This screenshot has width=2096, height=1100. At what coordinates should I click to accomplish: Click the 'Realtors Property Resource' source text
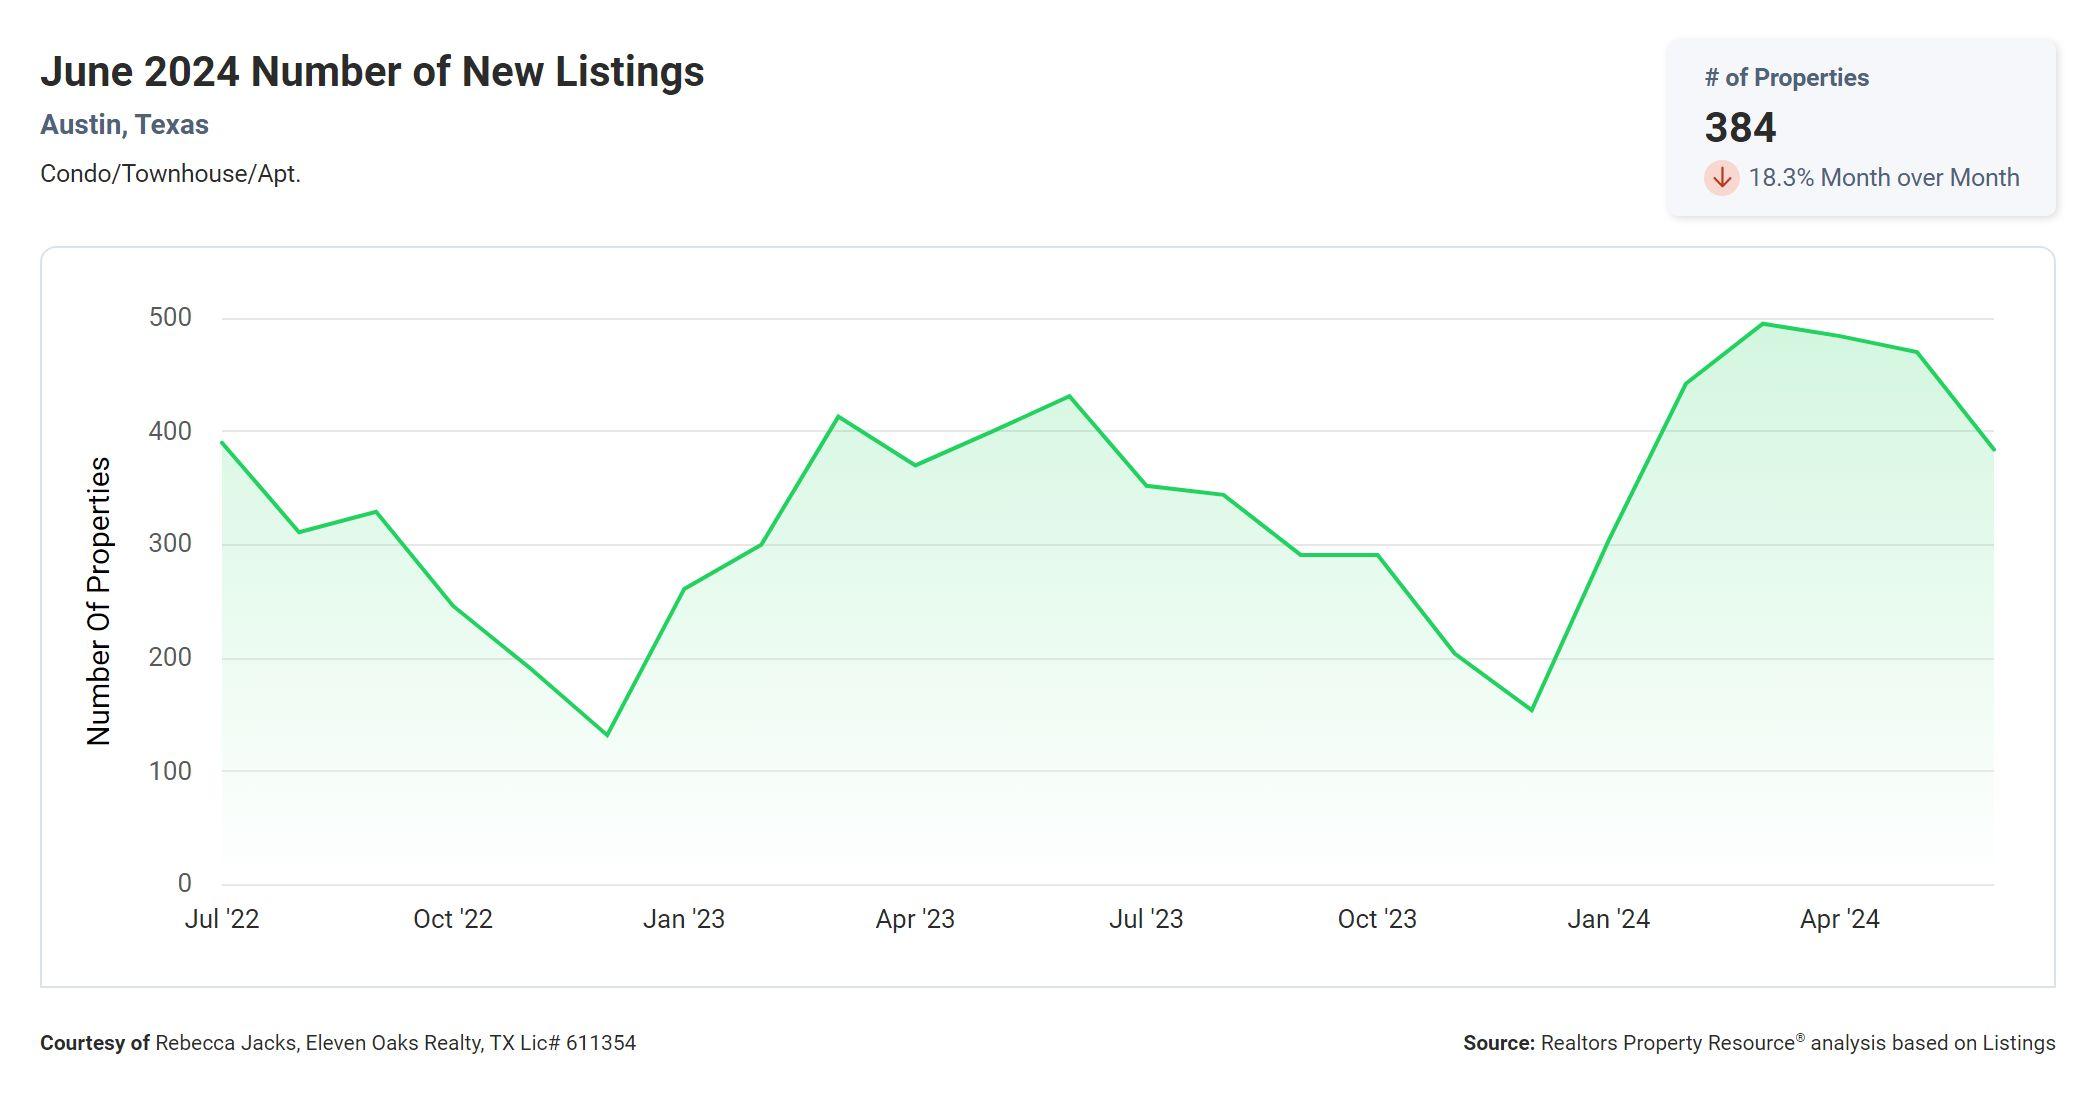[x=1667, y=1043]
